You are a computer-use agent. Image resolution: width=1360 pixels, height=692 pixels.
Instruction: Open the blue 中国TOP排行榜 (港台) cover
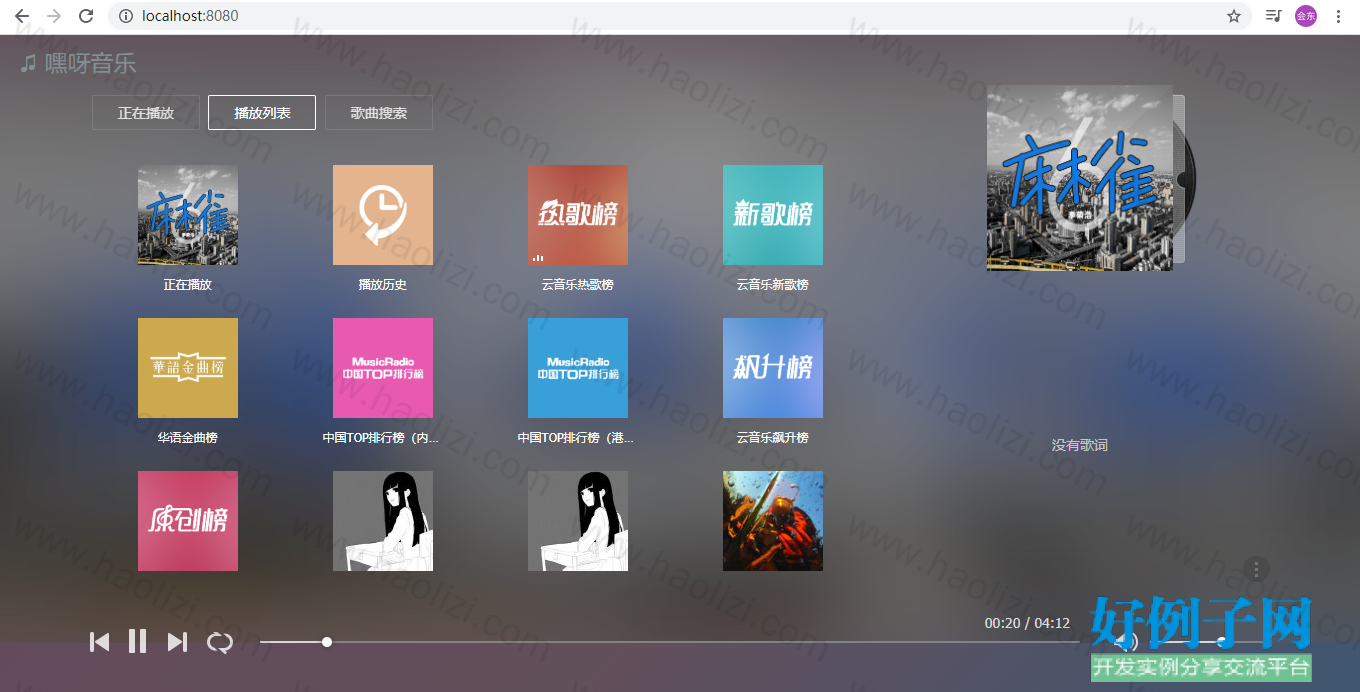pos(578,368)
